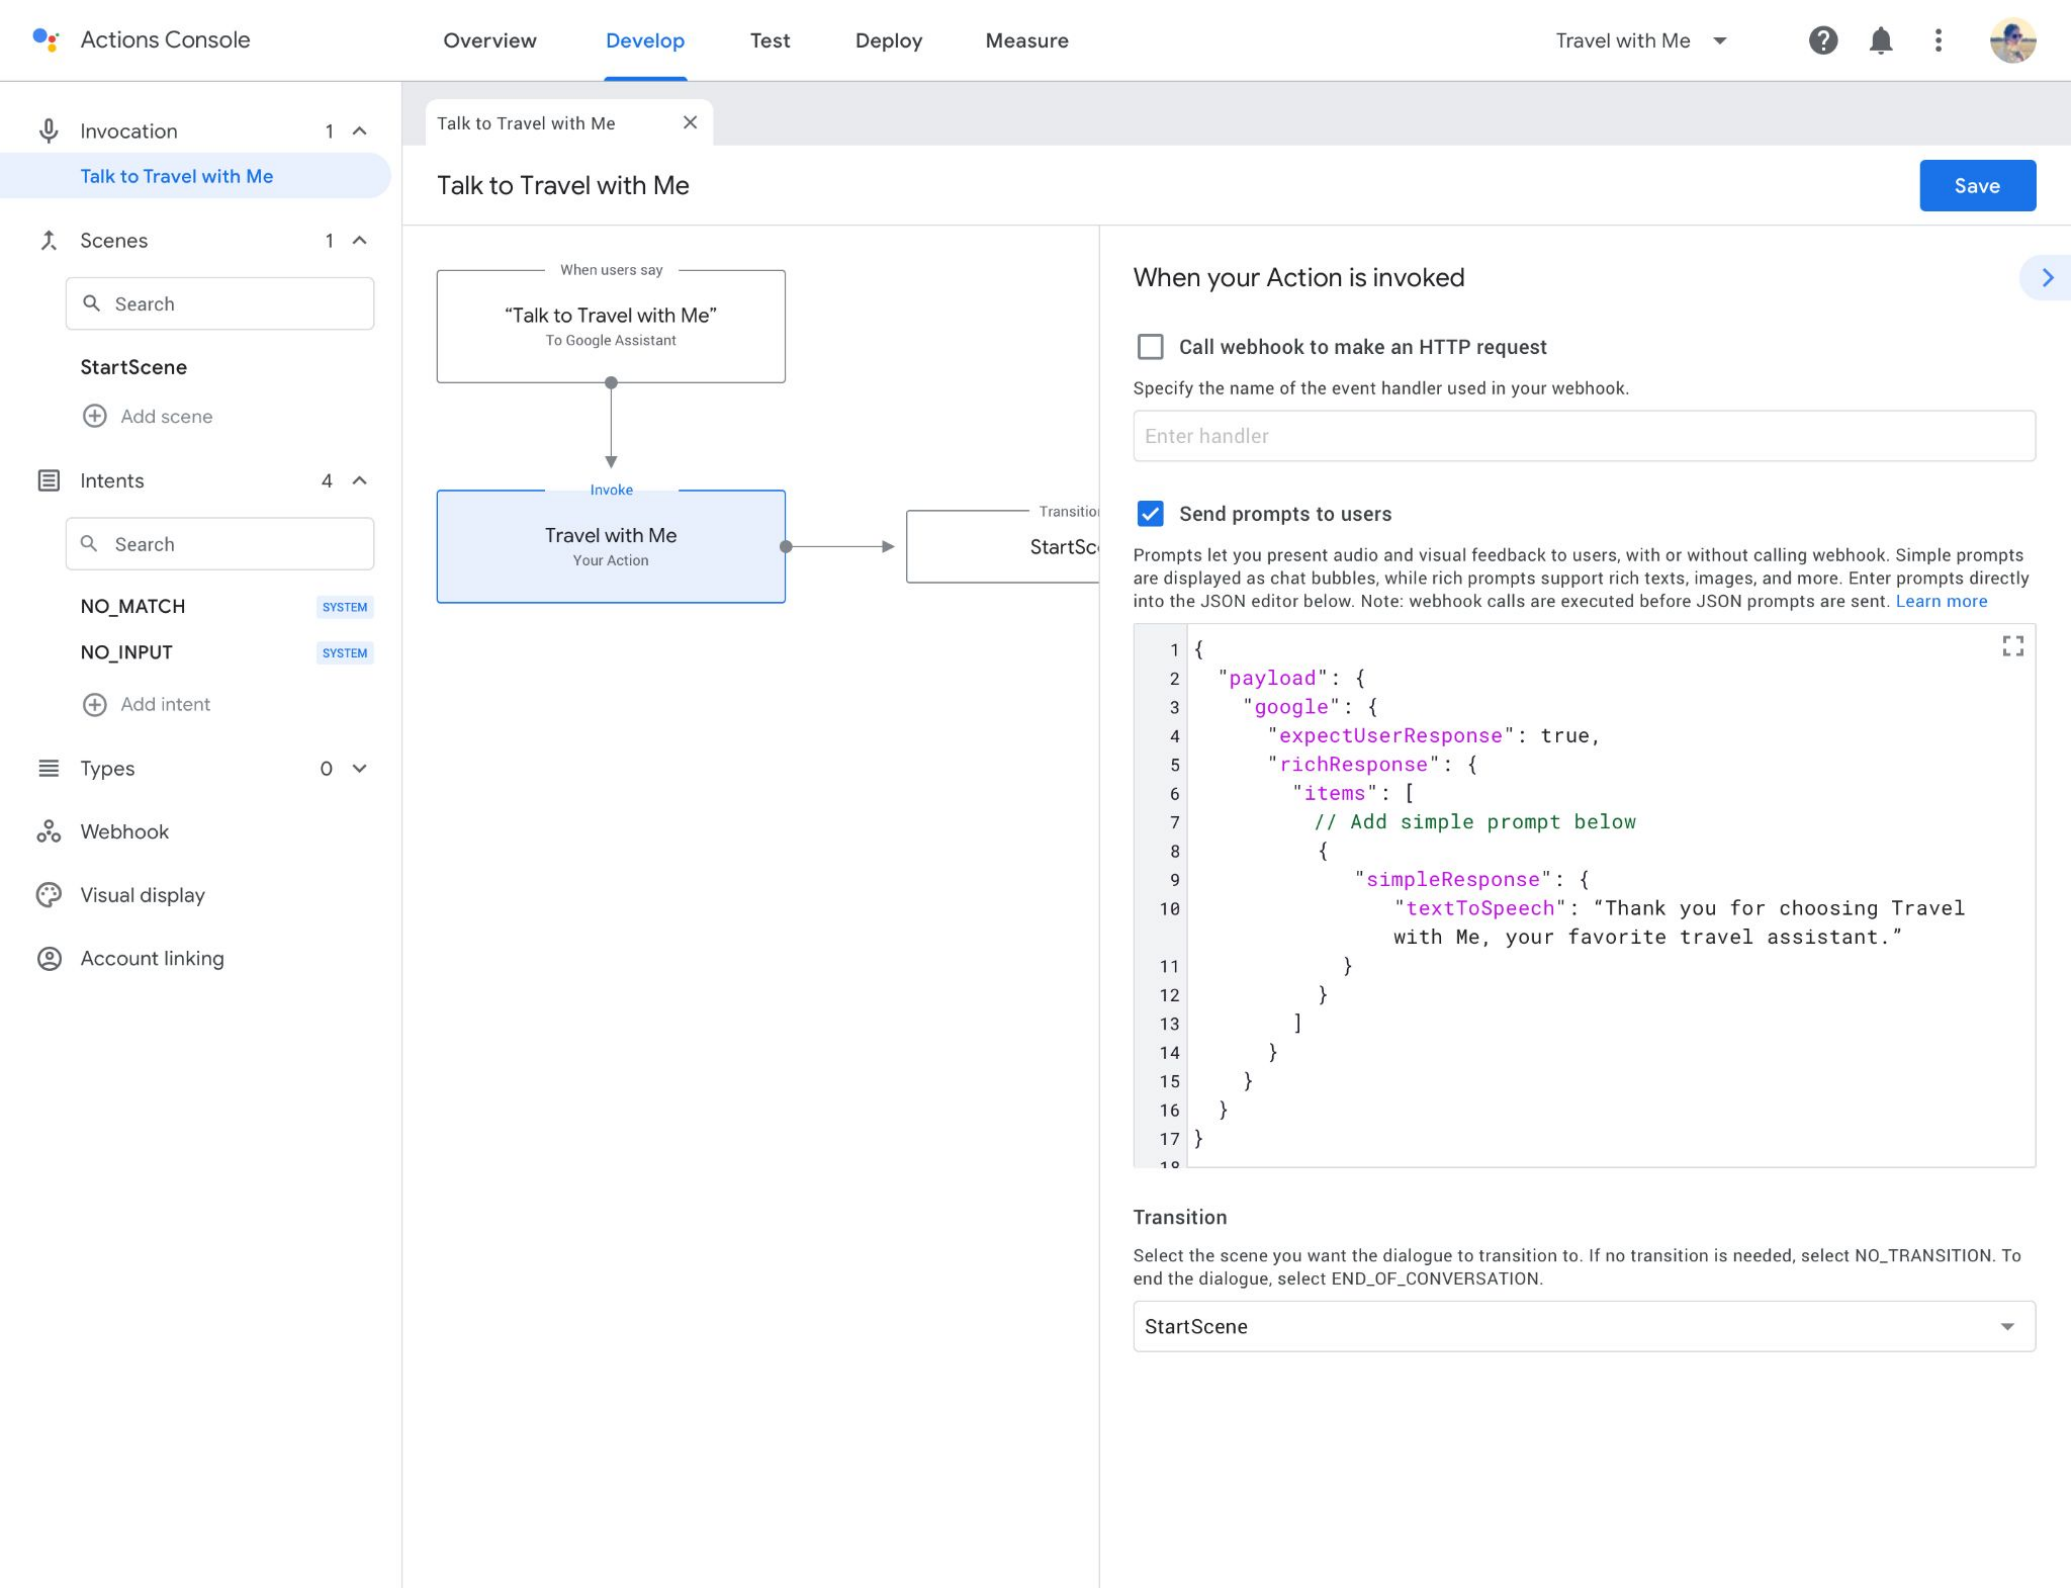The height and width of the screenshot is (1588, 2071).
Task: Open the Measure tab
Action: click(1026, 41)
